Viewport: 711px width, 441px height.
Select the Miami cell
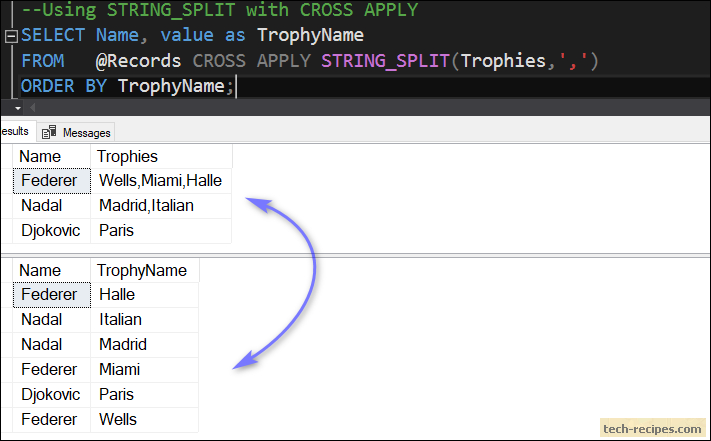click(145, 370)
